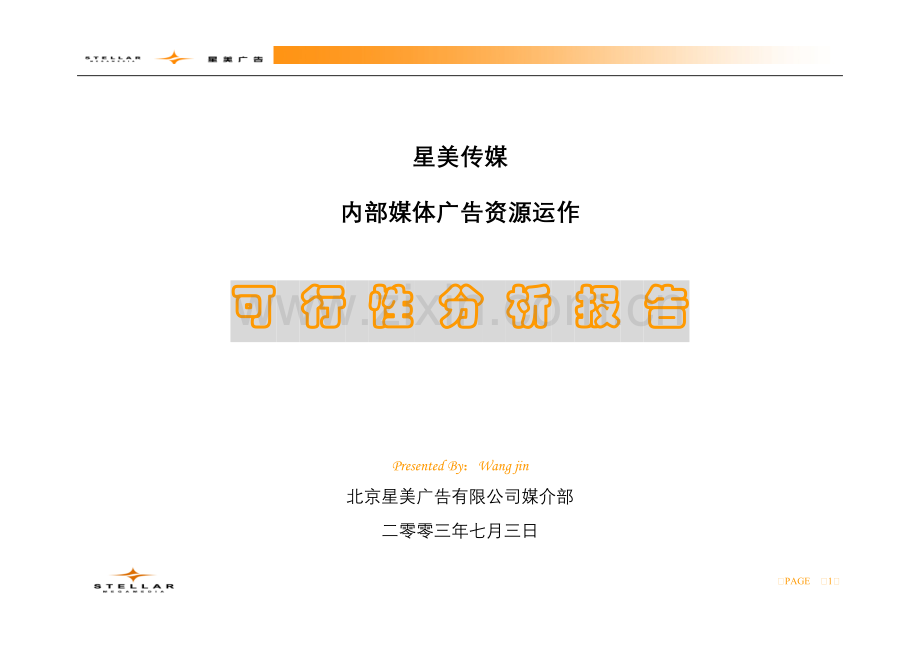Click the orange outlined 报 character

[597, 306]
